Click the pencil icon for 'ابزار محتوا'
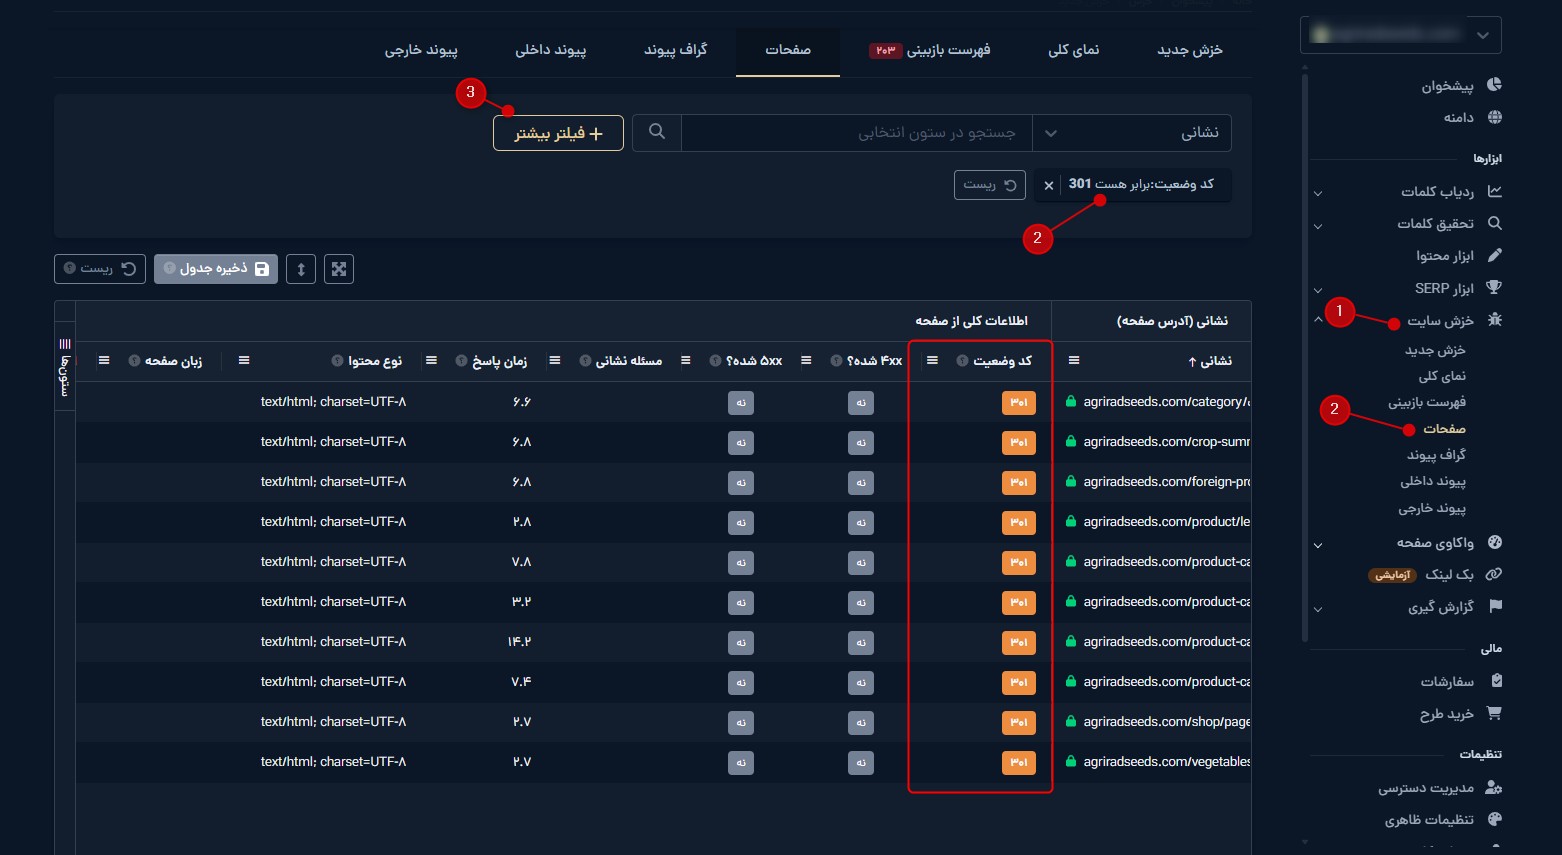The height and width of the screenshot is (855, 1562). point(1494,256)
